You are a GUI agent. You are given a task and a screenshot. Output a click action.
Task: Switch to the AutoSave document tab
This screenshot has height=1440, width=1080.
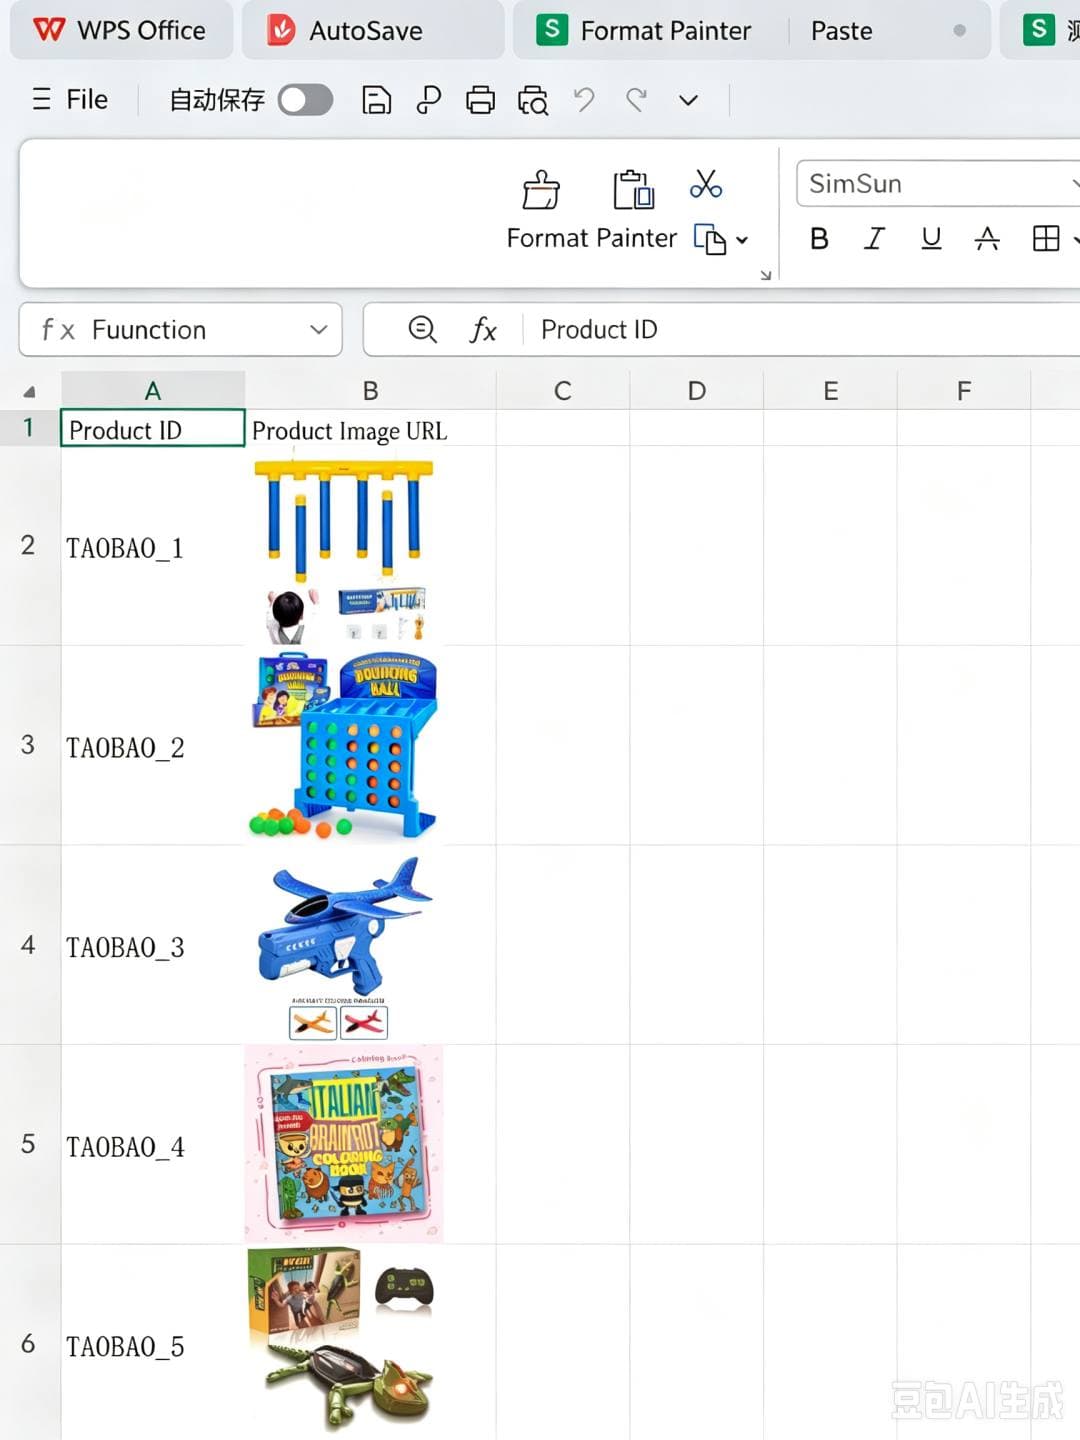(x=372, y=30)
